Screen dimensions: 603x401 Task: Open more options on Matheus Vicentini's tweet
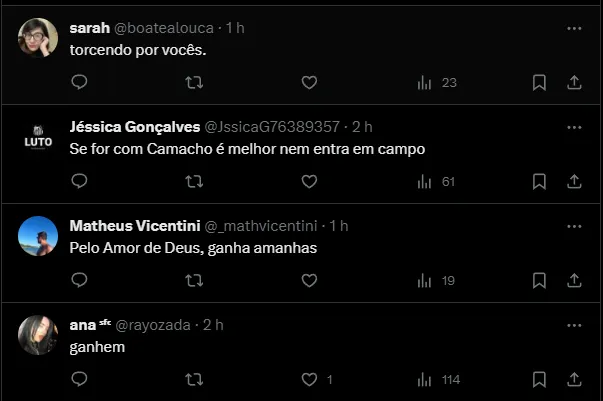(574, 227)
